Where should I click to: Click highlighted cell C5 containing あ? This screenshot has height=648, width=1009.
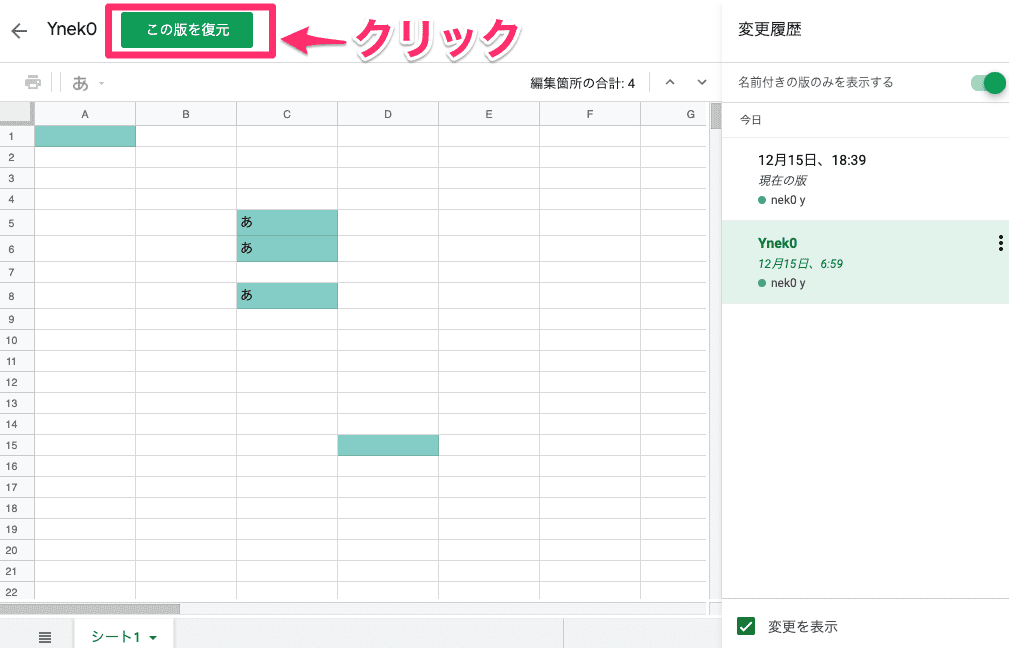[x=287, y=222]
